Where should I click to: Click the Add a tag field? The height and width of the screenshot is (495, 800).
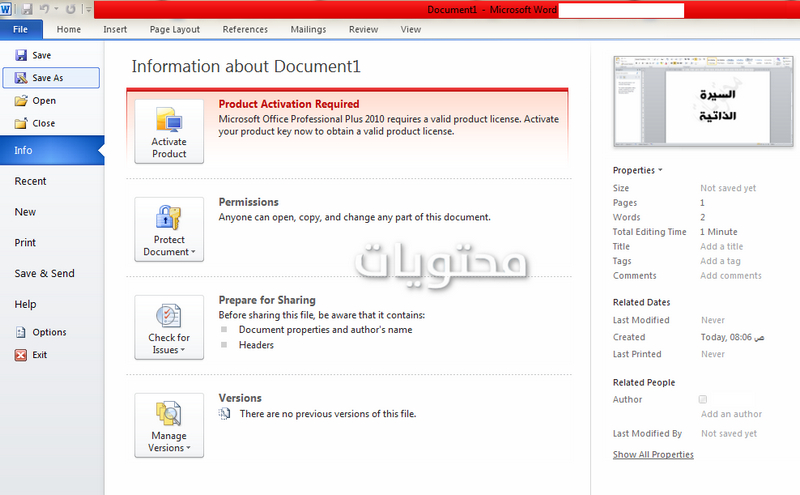720,261
